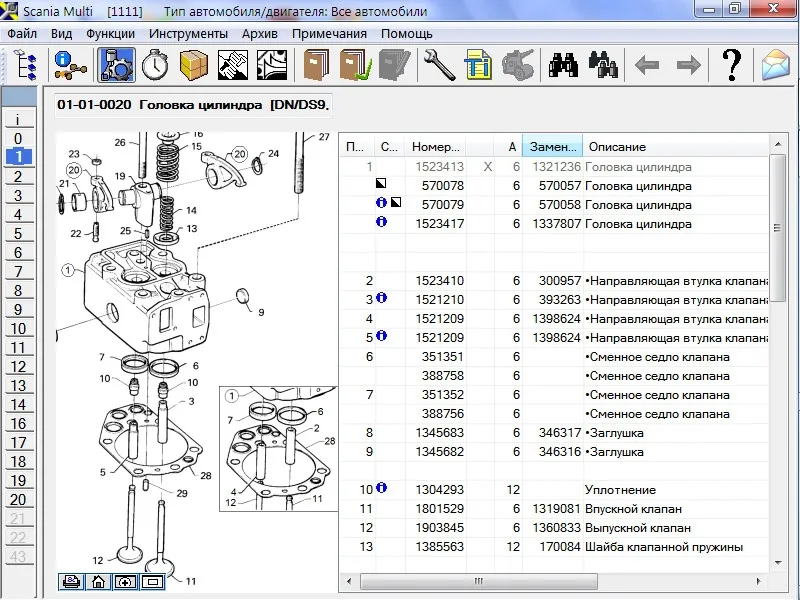Select Шайба клапанной пружины row

click(554, 546)
